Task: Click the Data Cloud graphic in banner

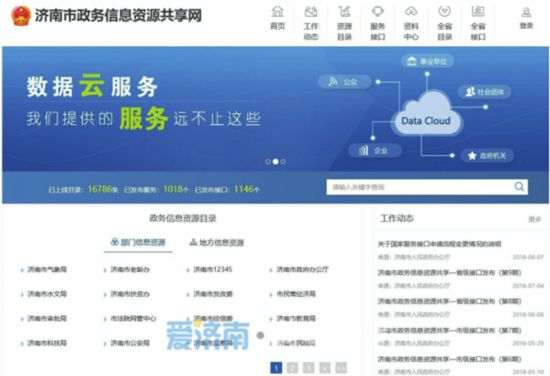Action: 426,114
